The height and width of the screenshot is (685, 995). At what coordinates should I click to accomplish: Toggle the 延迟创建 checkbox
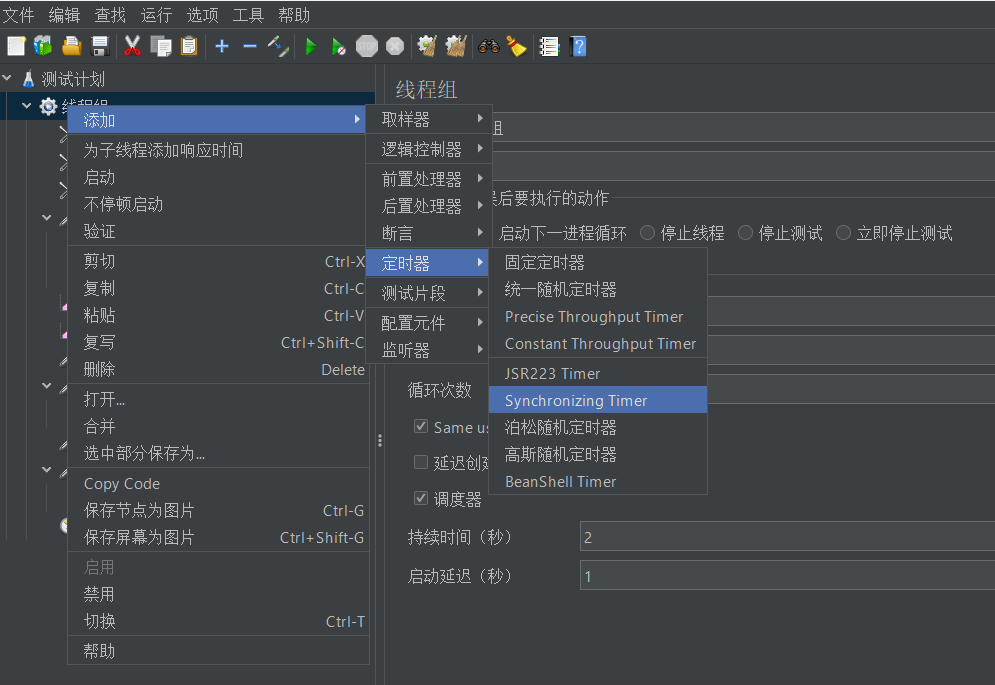click(421, 462)
